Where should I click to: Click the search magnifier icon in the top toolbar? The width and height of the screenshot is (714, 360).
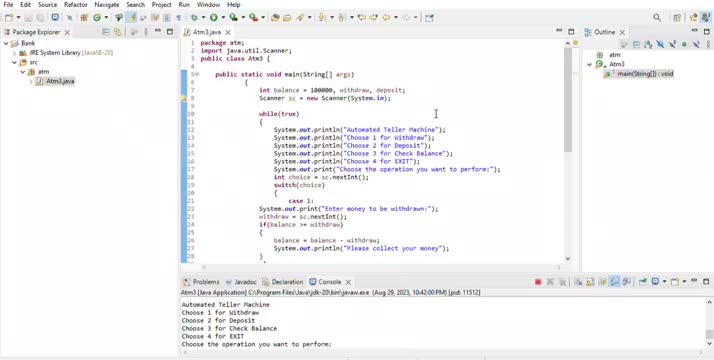coord(657,18)
